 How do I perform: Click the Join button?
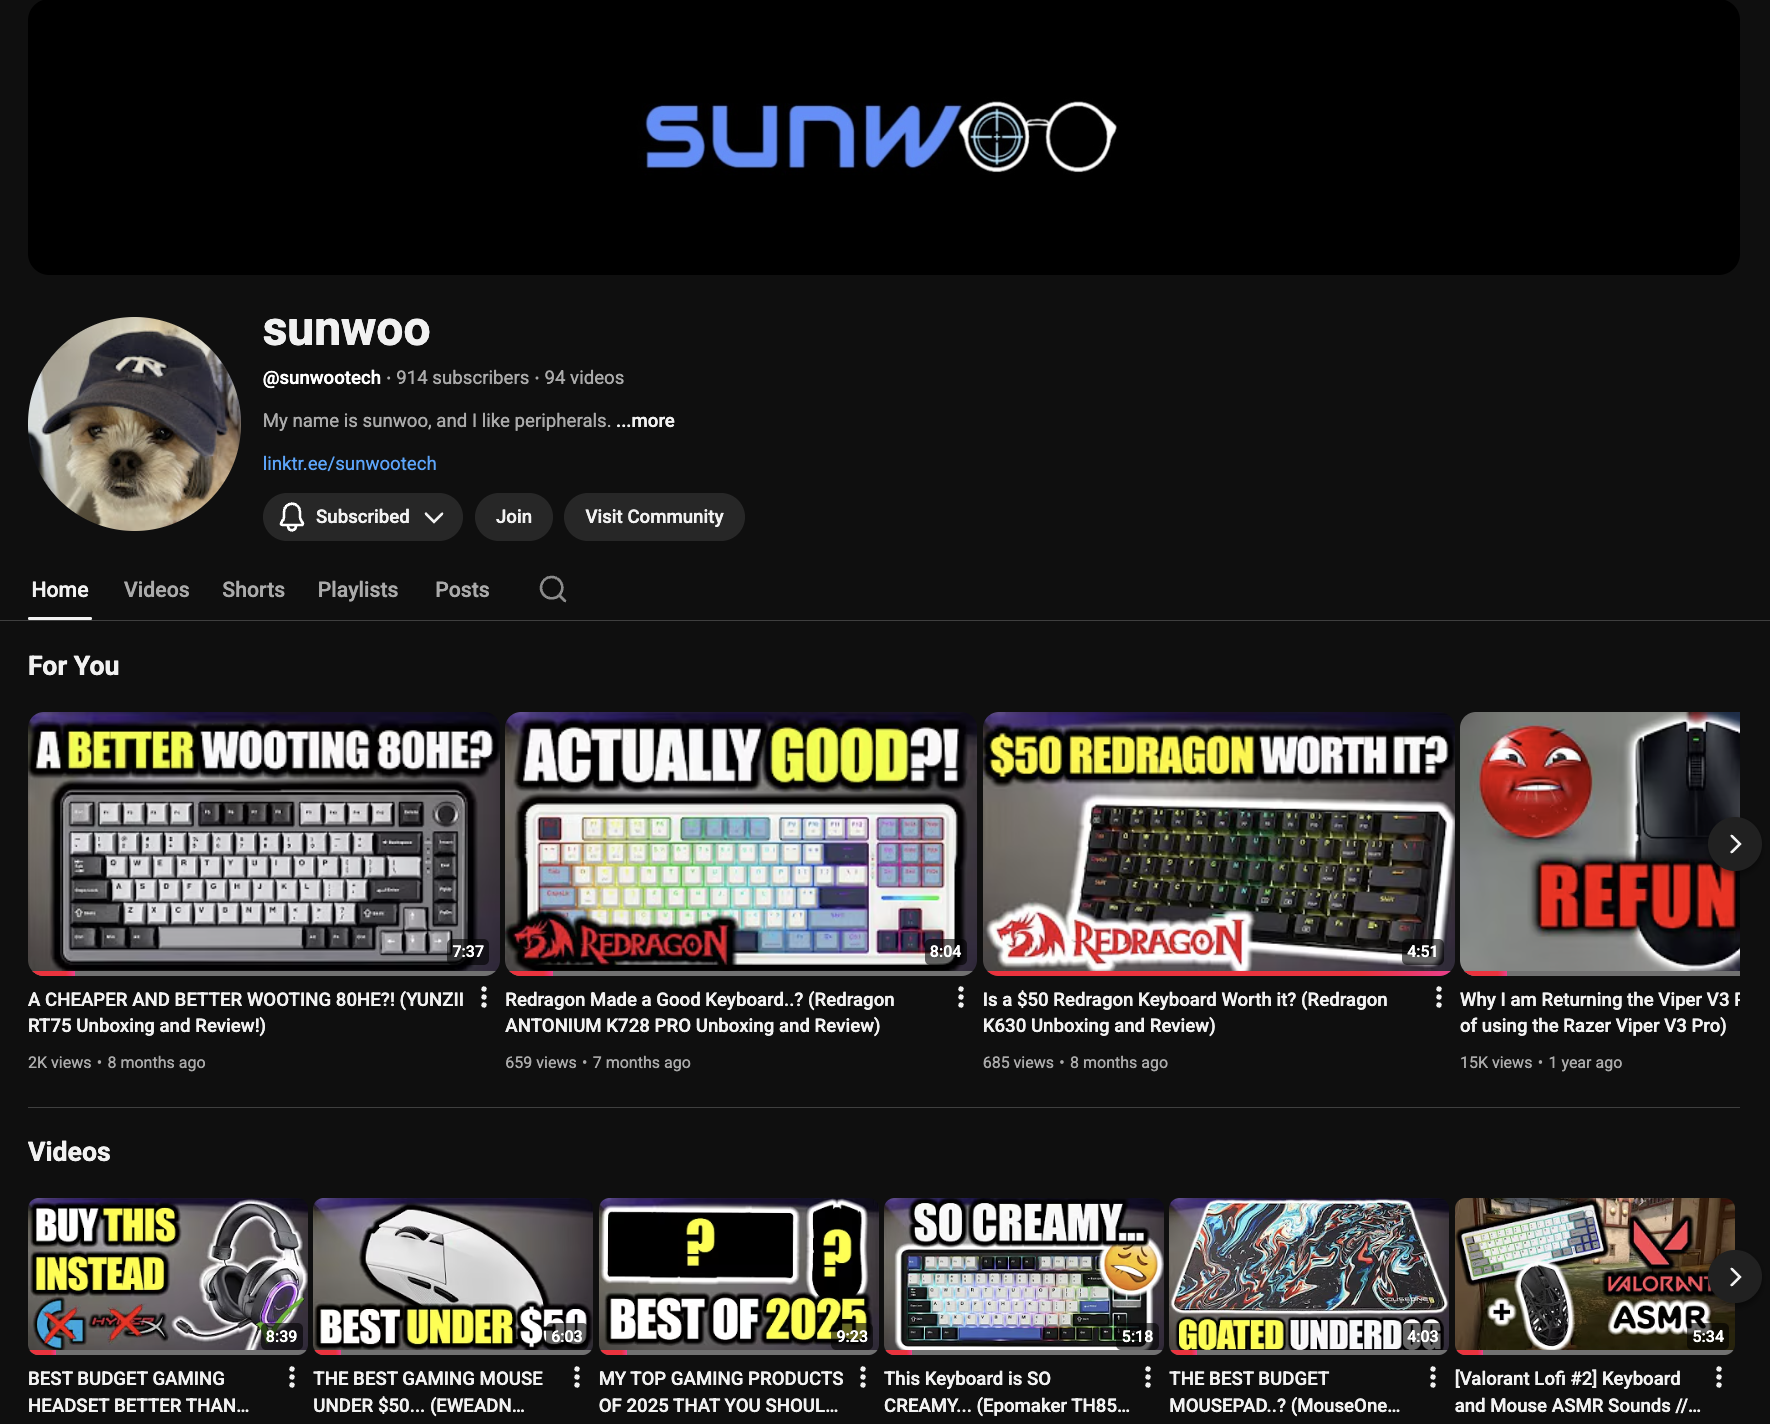pyautogui.click(x=513, y=516)
